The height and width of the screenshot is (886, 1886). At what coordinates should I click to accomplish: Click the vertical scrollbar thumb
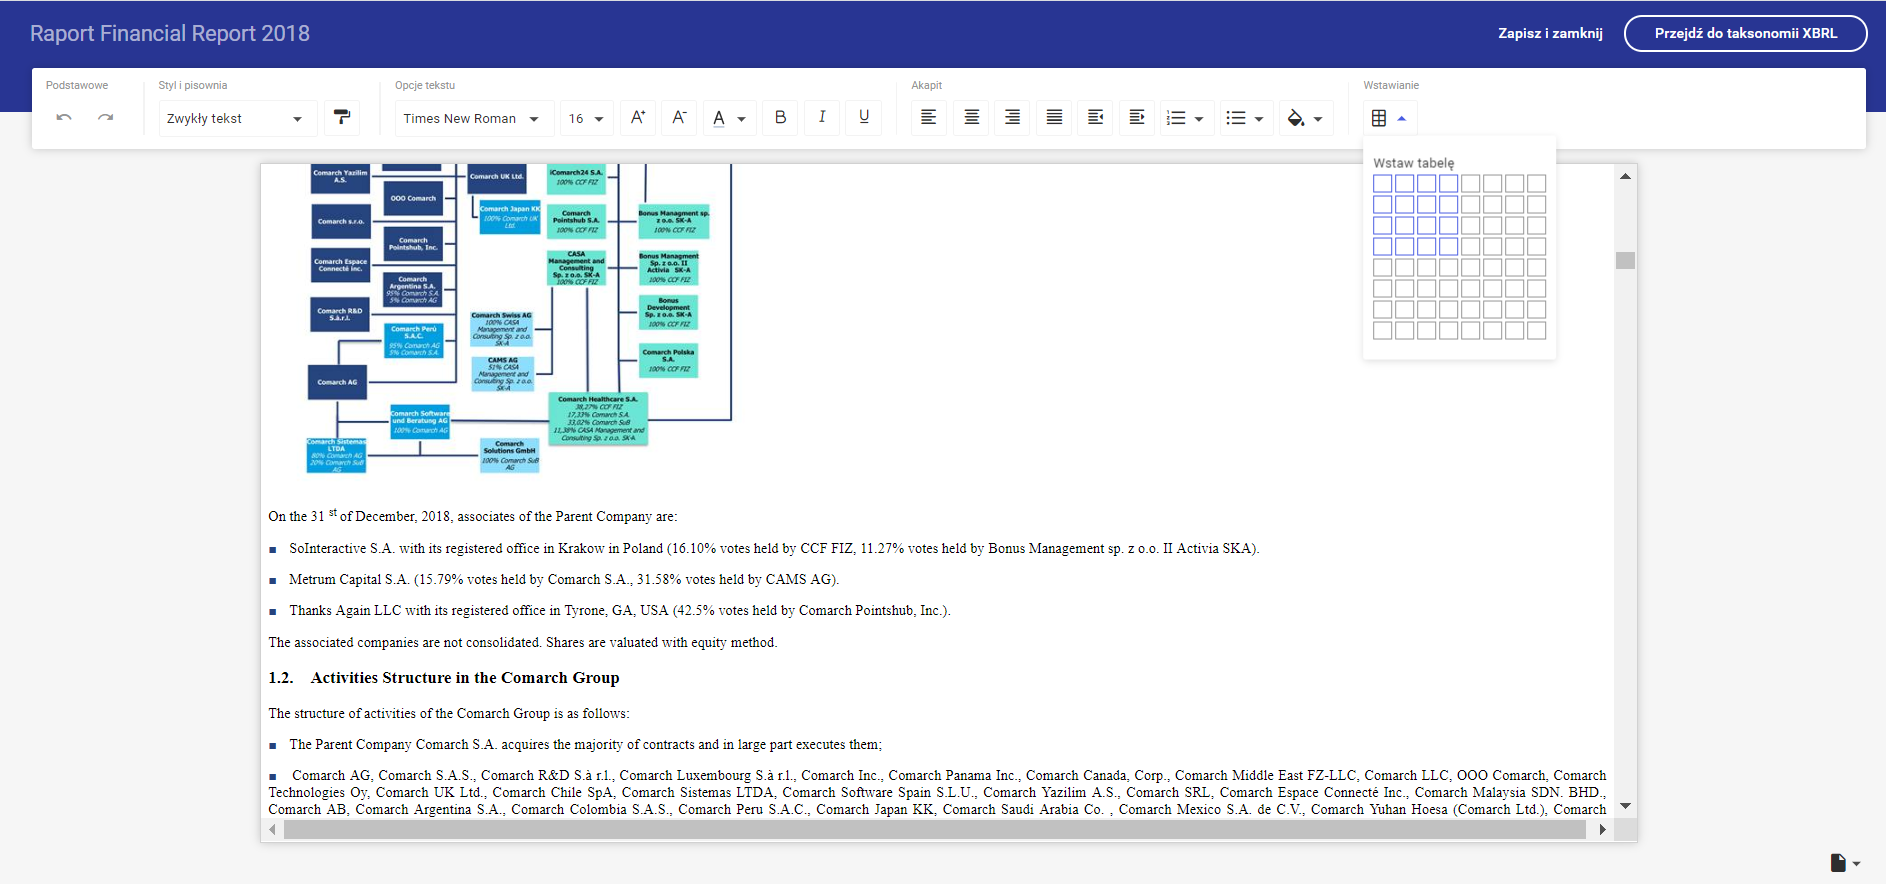point(1625,260)
